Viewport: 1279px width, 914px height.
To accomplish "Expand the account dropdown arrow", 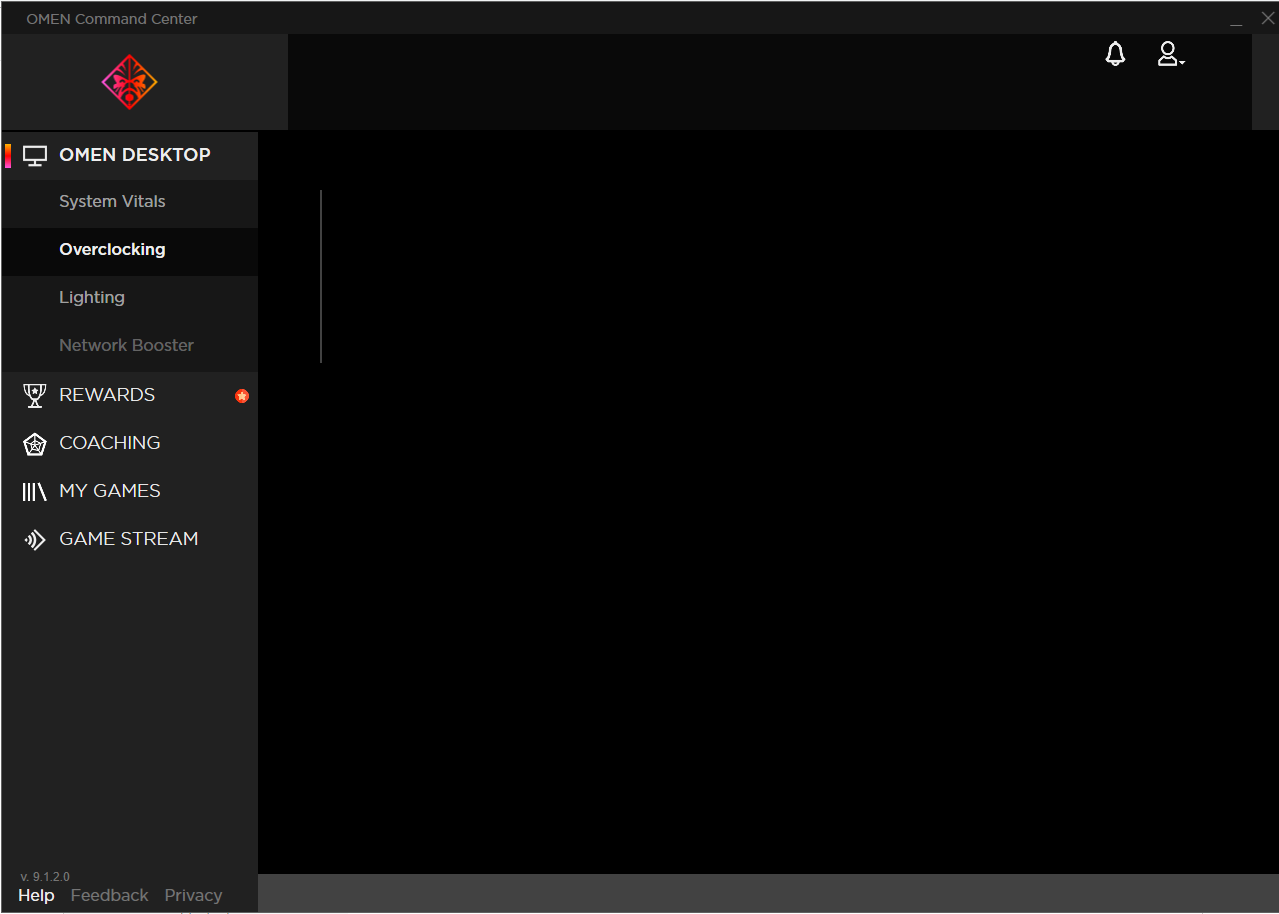I will (1181, 61).
